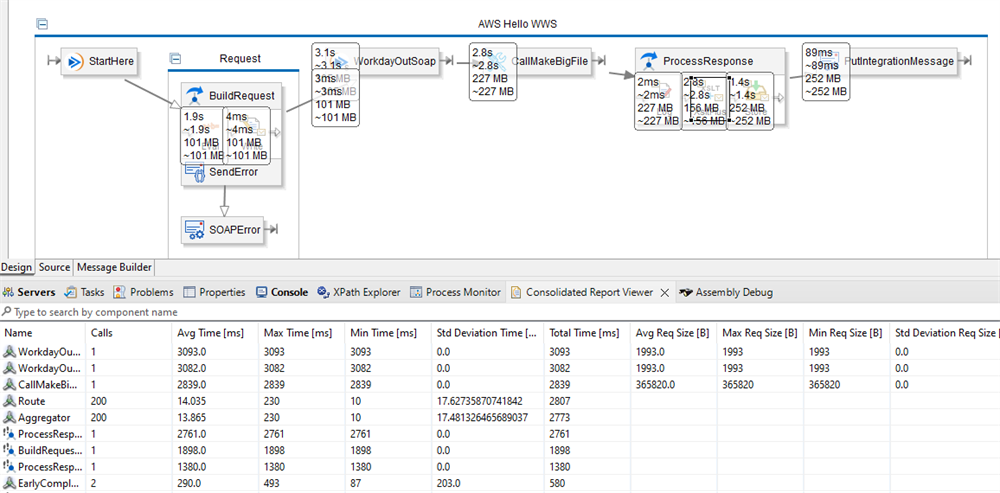Select the ProcessResponse mediation icon

tap(649, 61)
